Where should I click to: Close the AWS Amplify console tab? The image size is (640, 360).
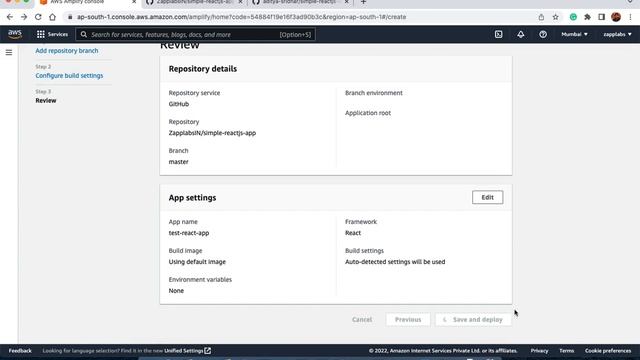(134, 2)
